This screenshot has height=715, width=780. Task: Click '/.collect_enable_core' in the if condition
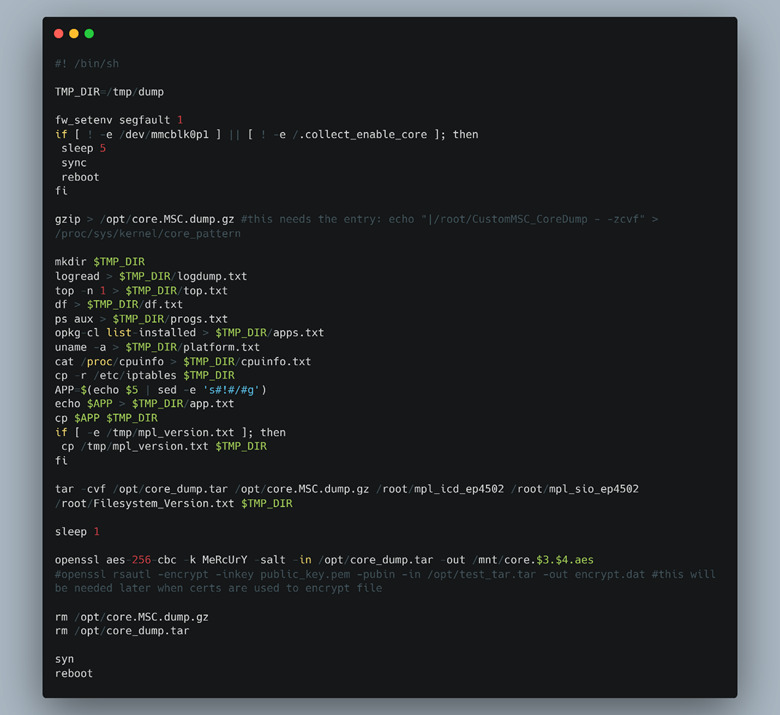[x=360, y=134]
